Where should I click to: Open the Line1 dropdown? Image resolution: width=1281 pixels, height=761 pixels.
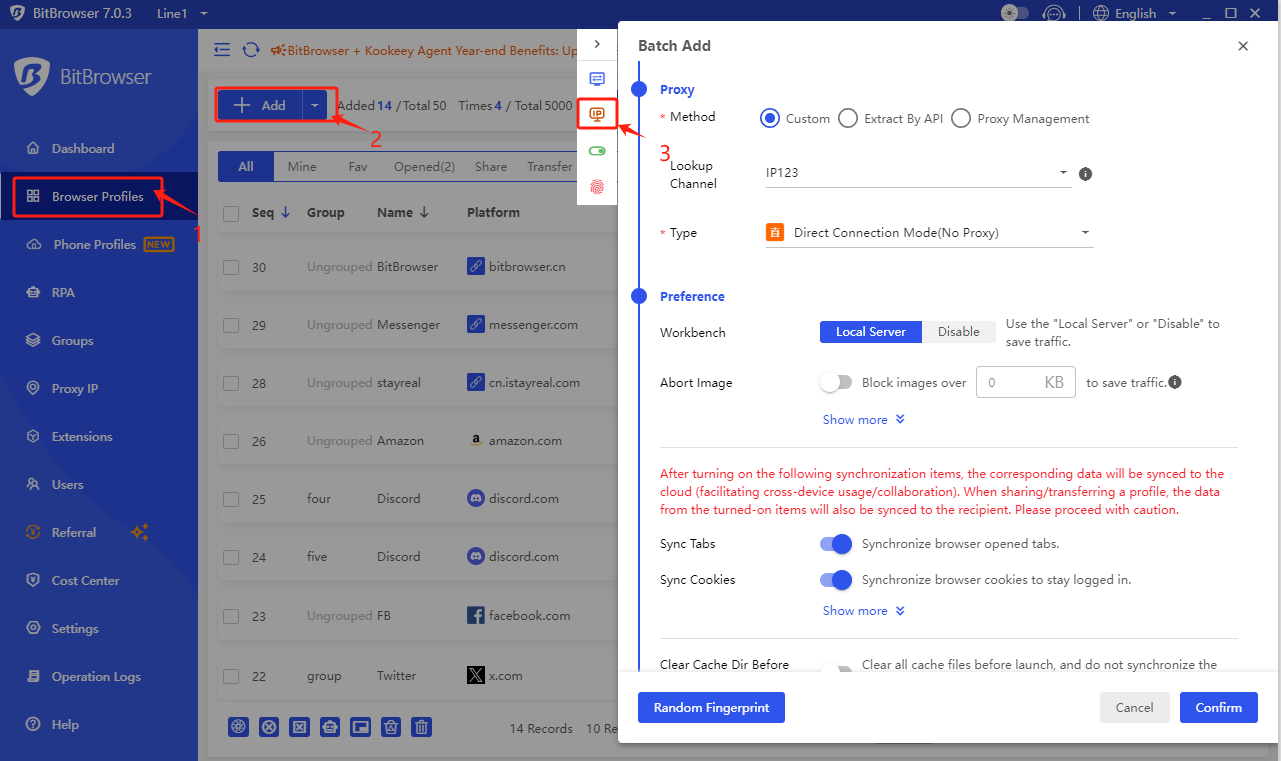click(184, 13)
